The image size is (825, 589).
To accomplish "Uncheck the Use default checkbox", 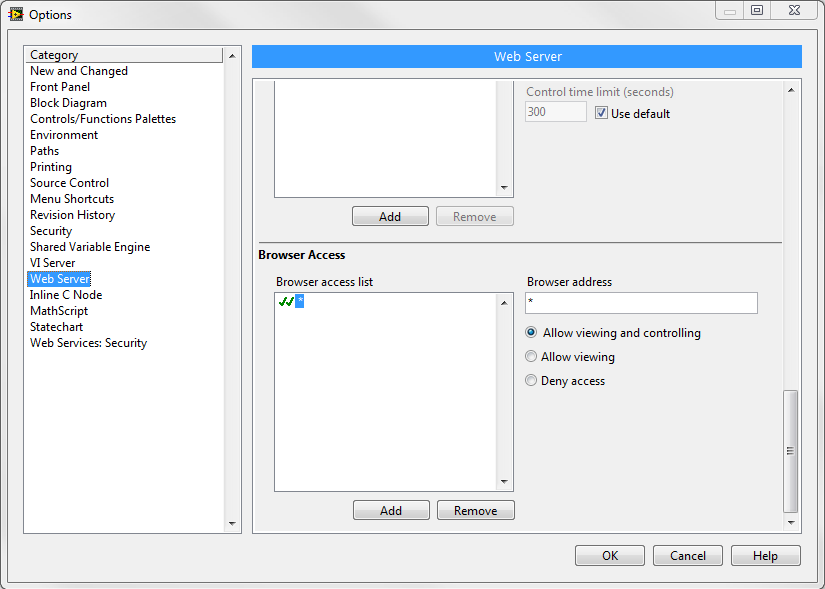I will click(x=601, y=113).
